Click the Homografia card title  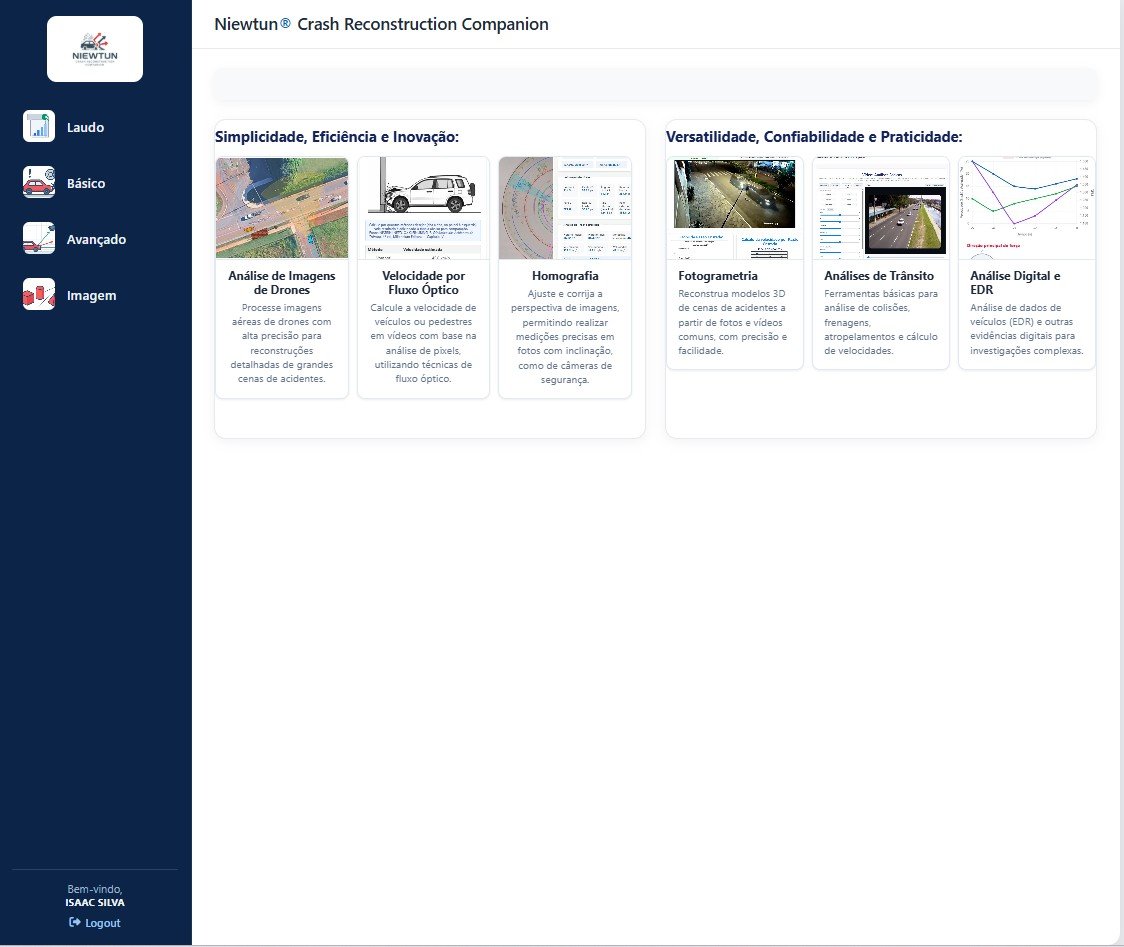click(x=565, y=276)
